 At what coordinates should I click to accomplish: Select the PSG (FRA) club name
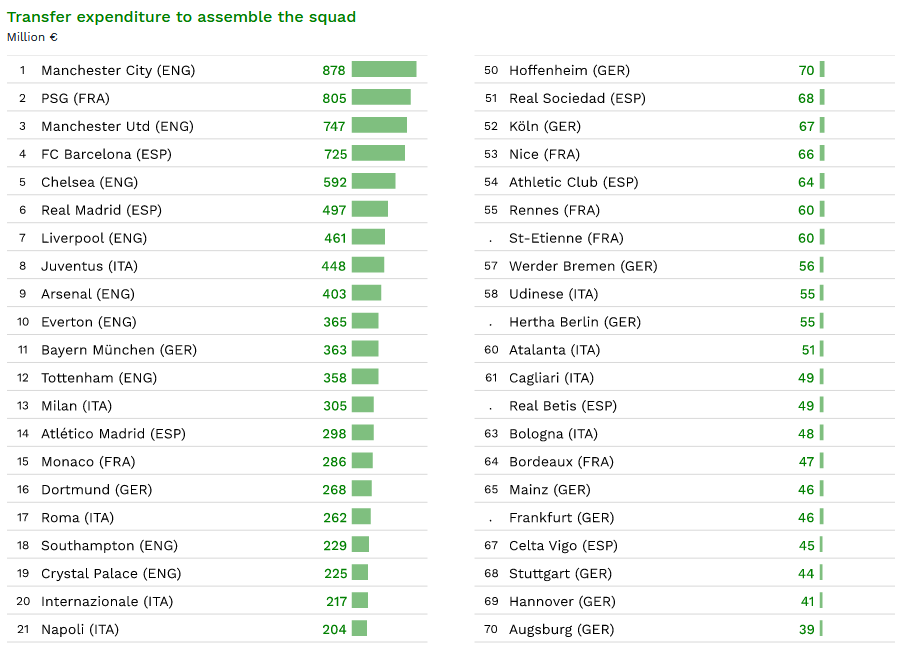click(x=75, y=98)
